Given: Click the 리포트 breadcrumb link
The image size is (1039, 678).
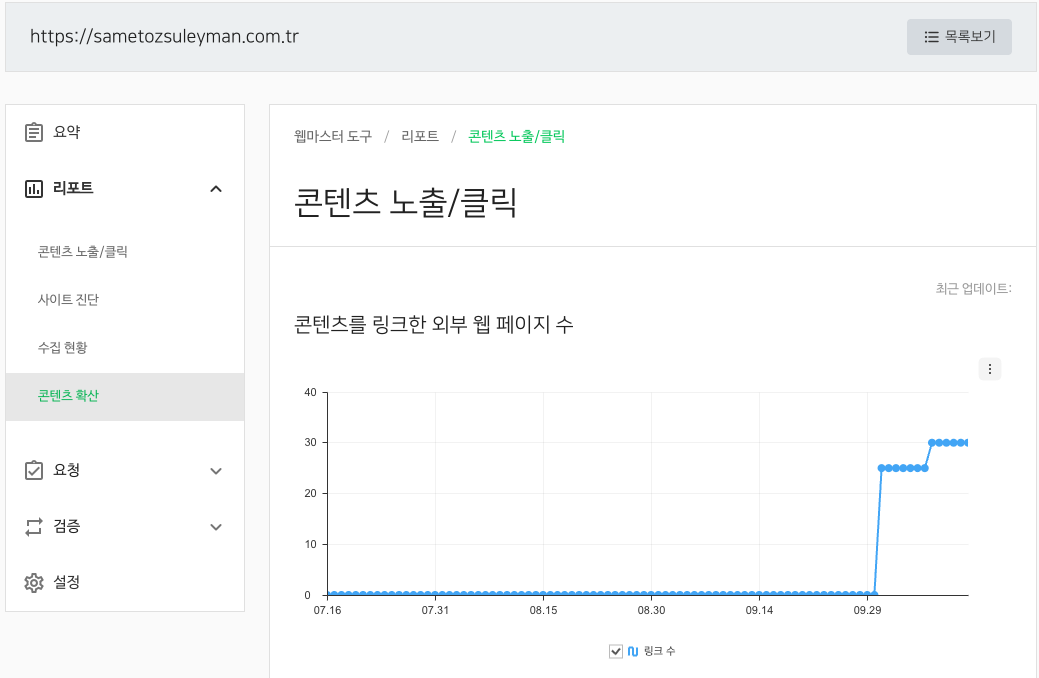Looking at the screenshot, I should click(420, 136).
